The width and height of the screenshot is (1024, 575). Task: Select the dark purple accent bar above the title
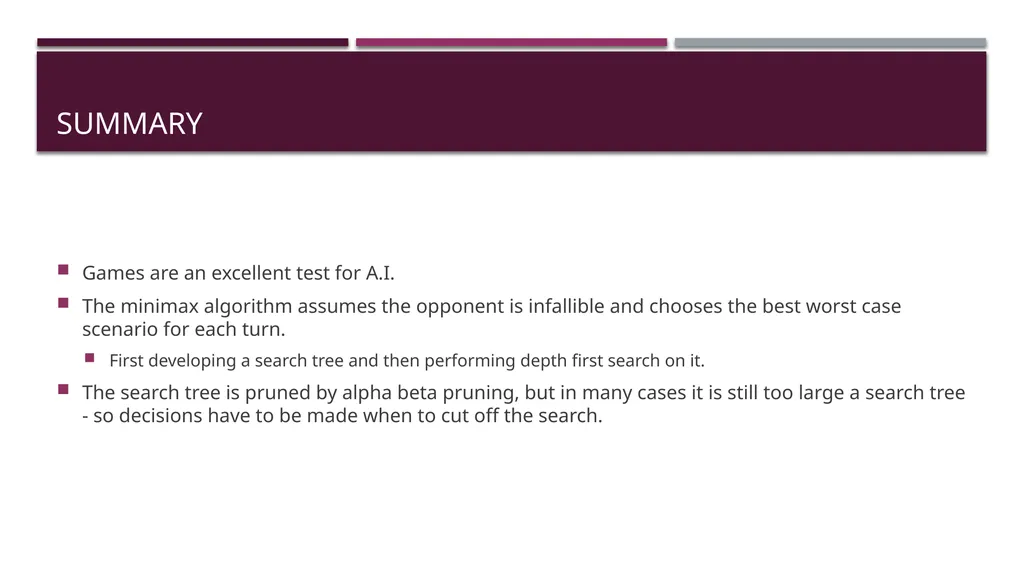click(x=193, y=42)
